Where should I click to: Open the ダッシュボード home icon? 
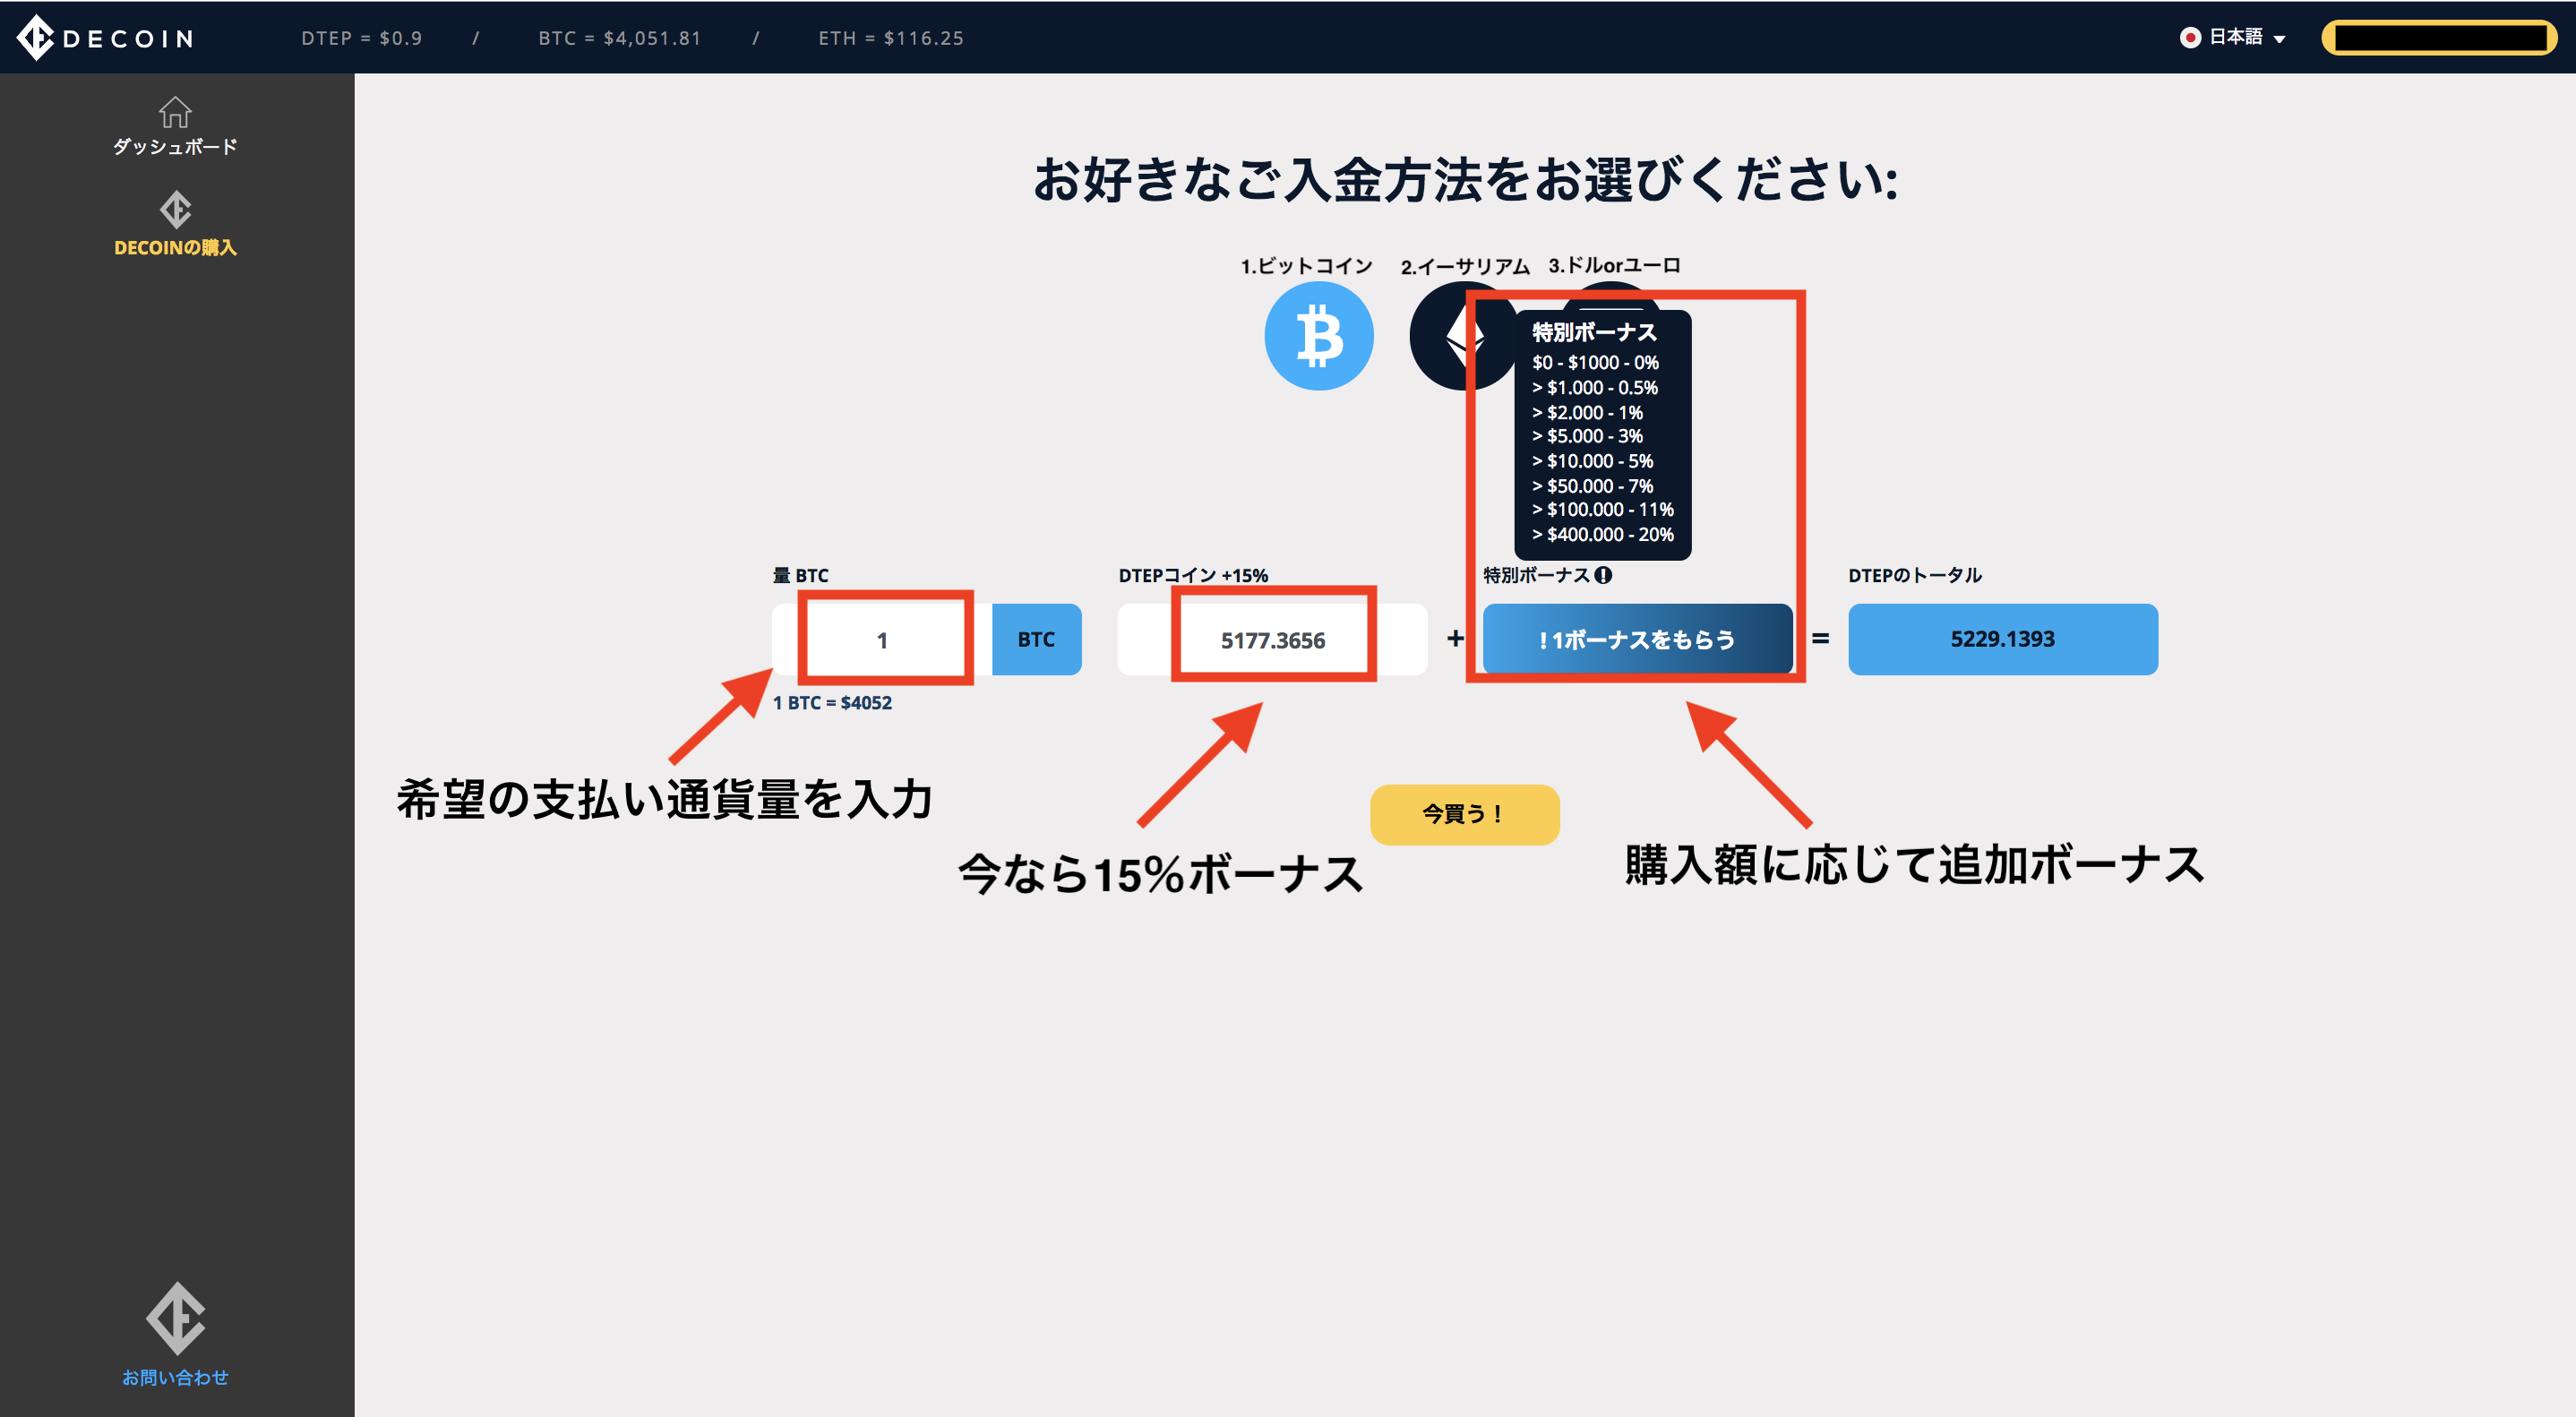[175, 111]
